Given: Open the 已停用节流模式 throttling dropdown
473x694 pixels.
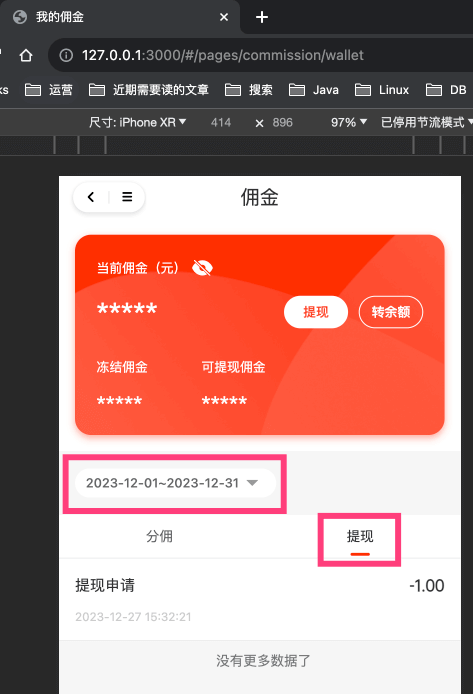Looking at the screenshot, I should (x=427, y=122).
